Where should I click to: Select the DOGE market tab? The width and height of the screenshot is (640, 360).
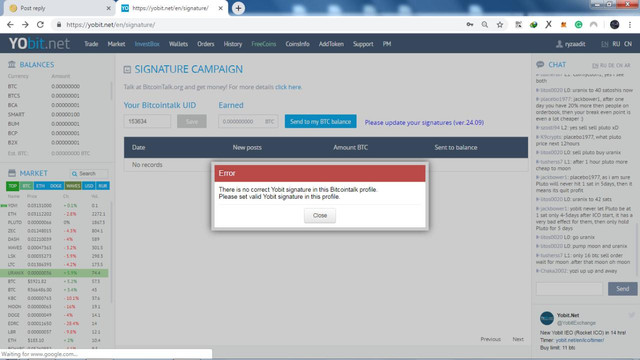click(x=56, y=186)
